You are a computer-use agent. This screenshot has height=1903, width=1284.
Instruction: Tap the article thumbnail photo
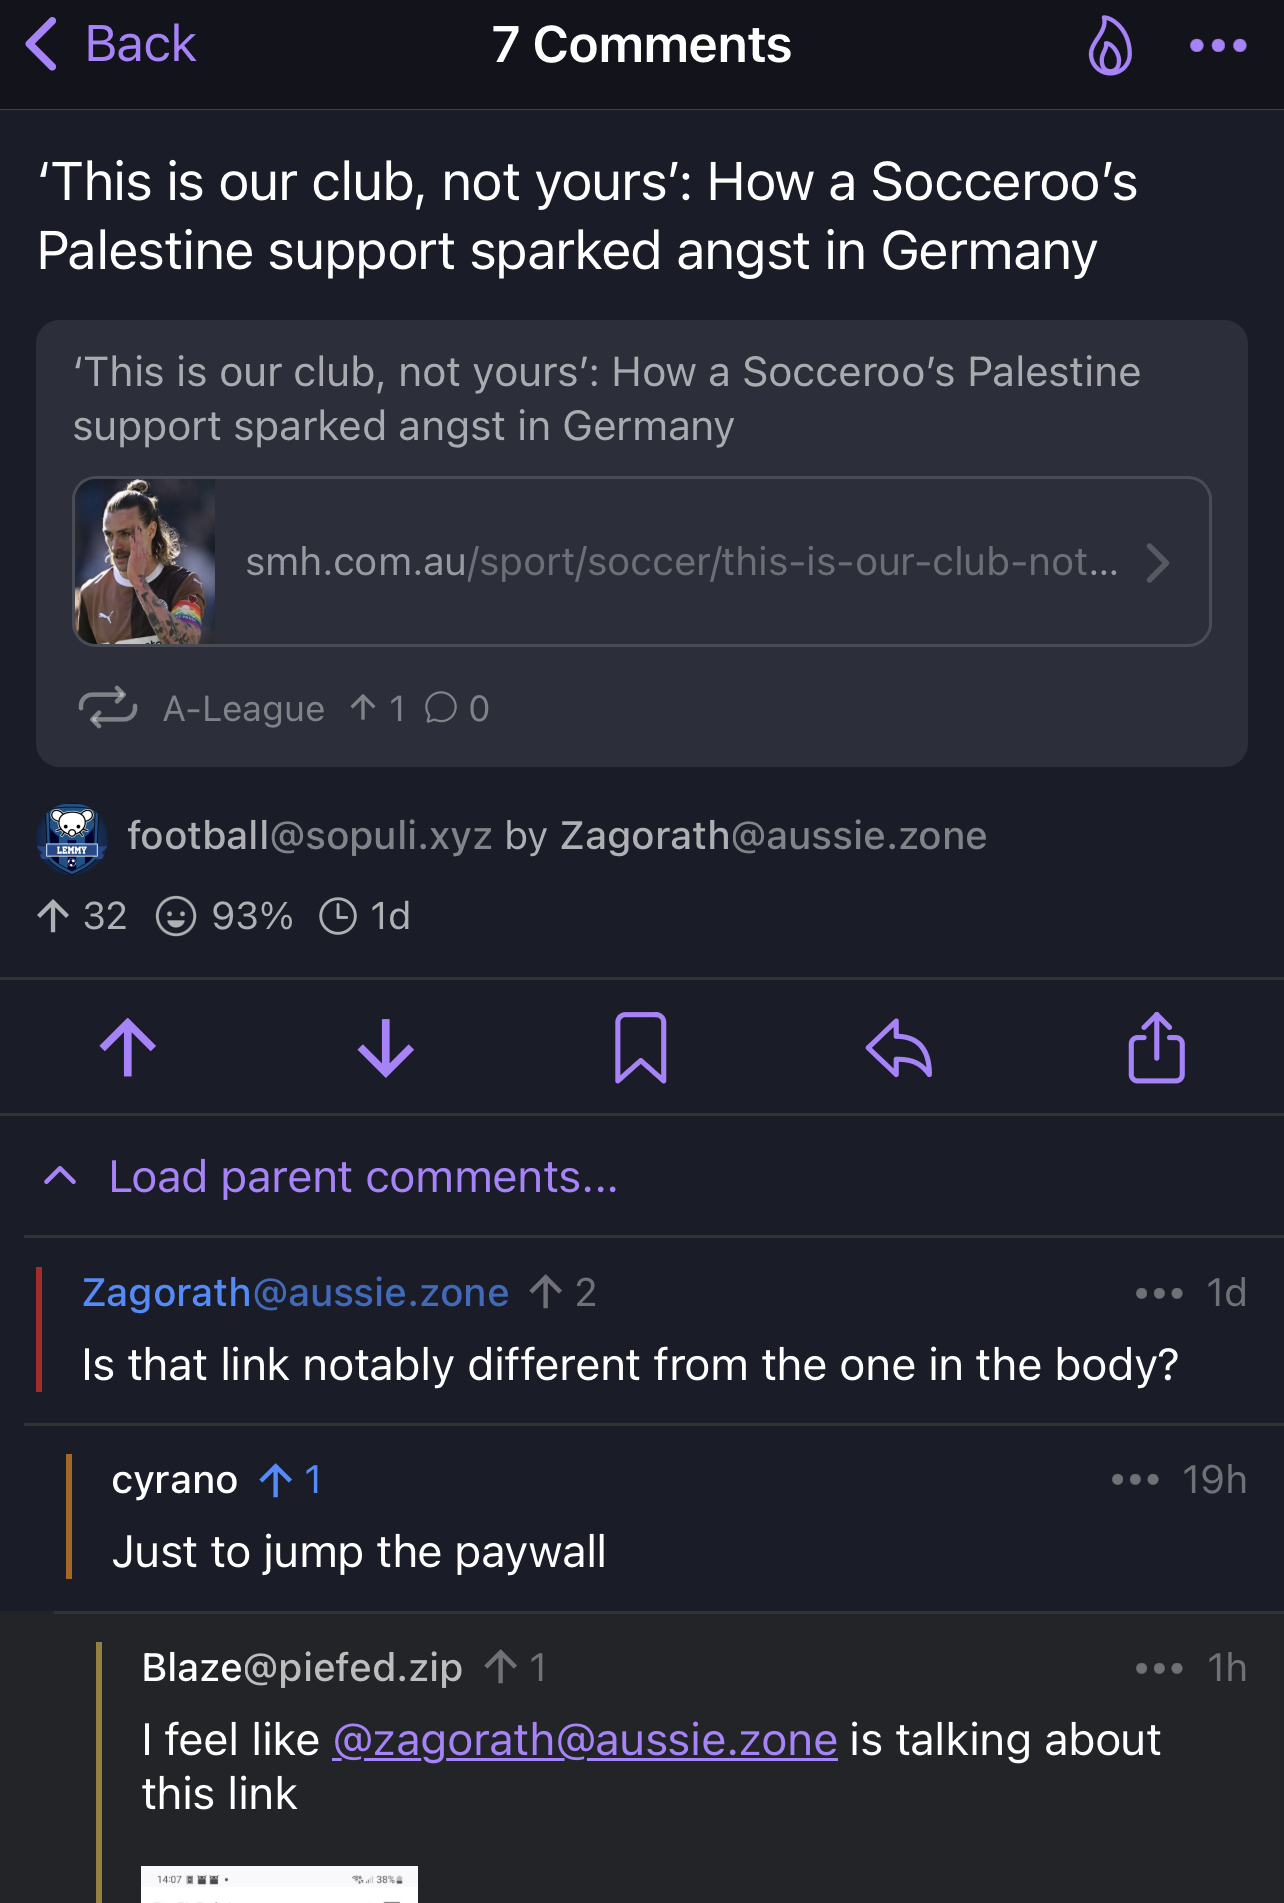click(x=145, y=562)
